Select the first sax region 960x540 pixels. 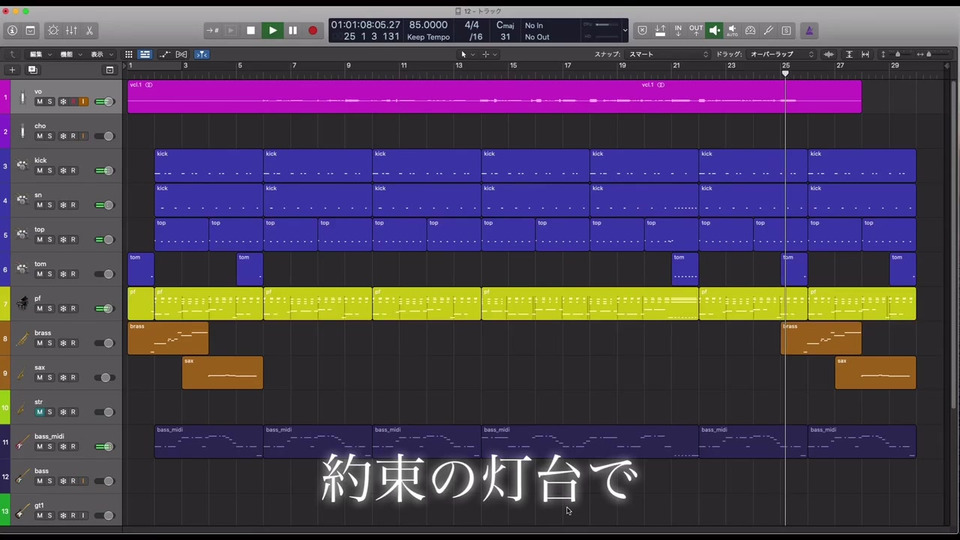(x=222, y=372)
